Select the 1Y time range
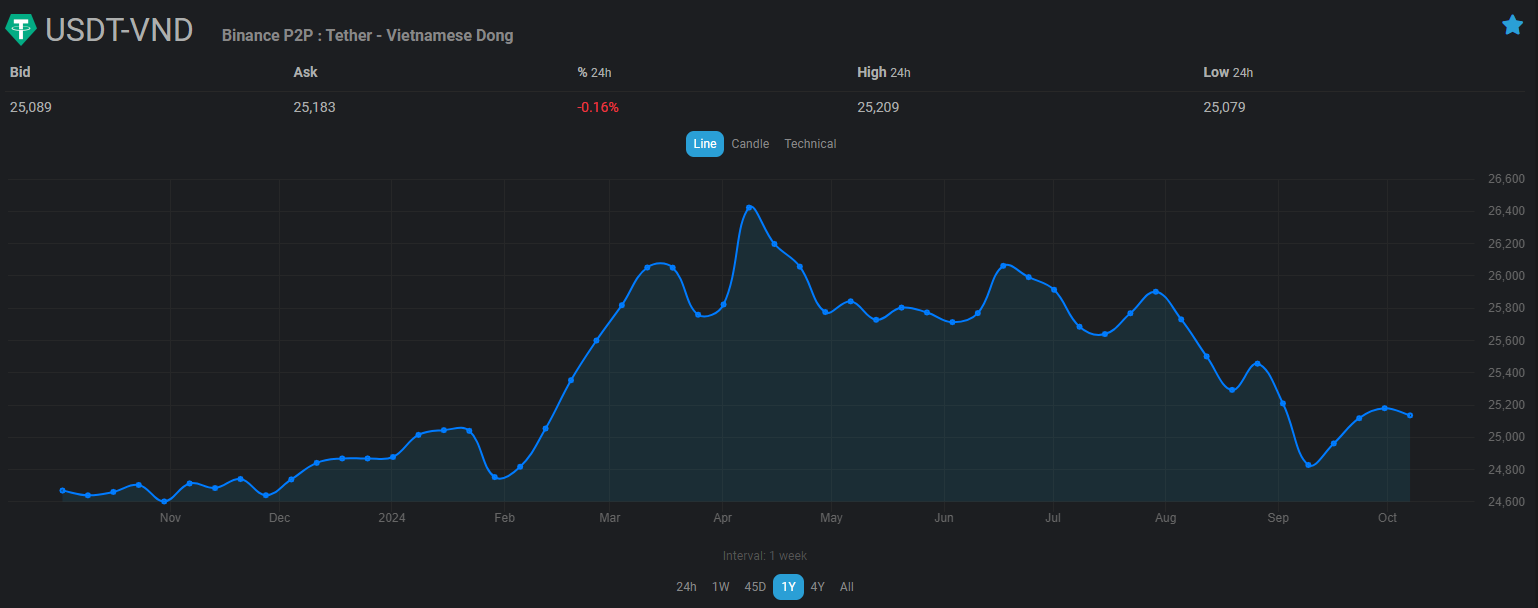Screen dimensions: 1538x608 point(789,587)
